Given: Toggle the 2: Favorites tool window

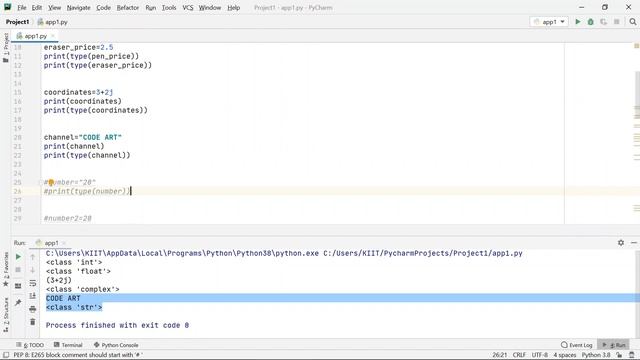Looking at the screenshot, I should pos(6,269).
